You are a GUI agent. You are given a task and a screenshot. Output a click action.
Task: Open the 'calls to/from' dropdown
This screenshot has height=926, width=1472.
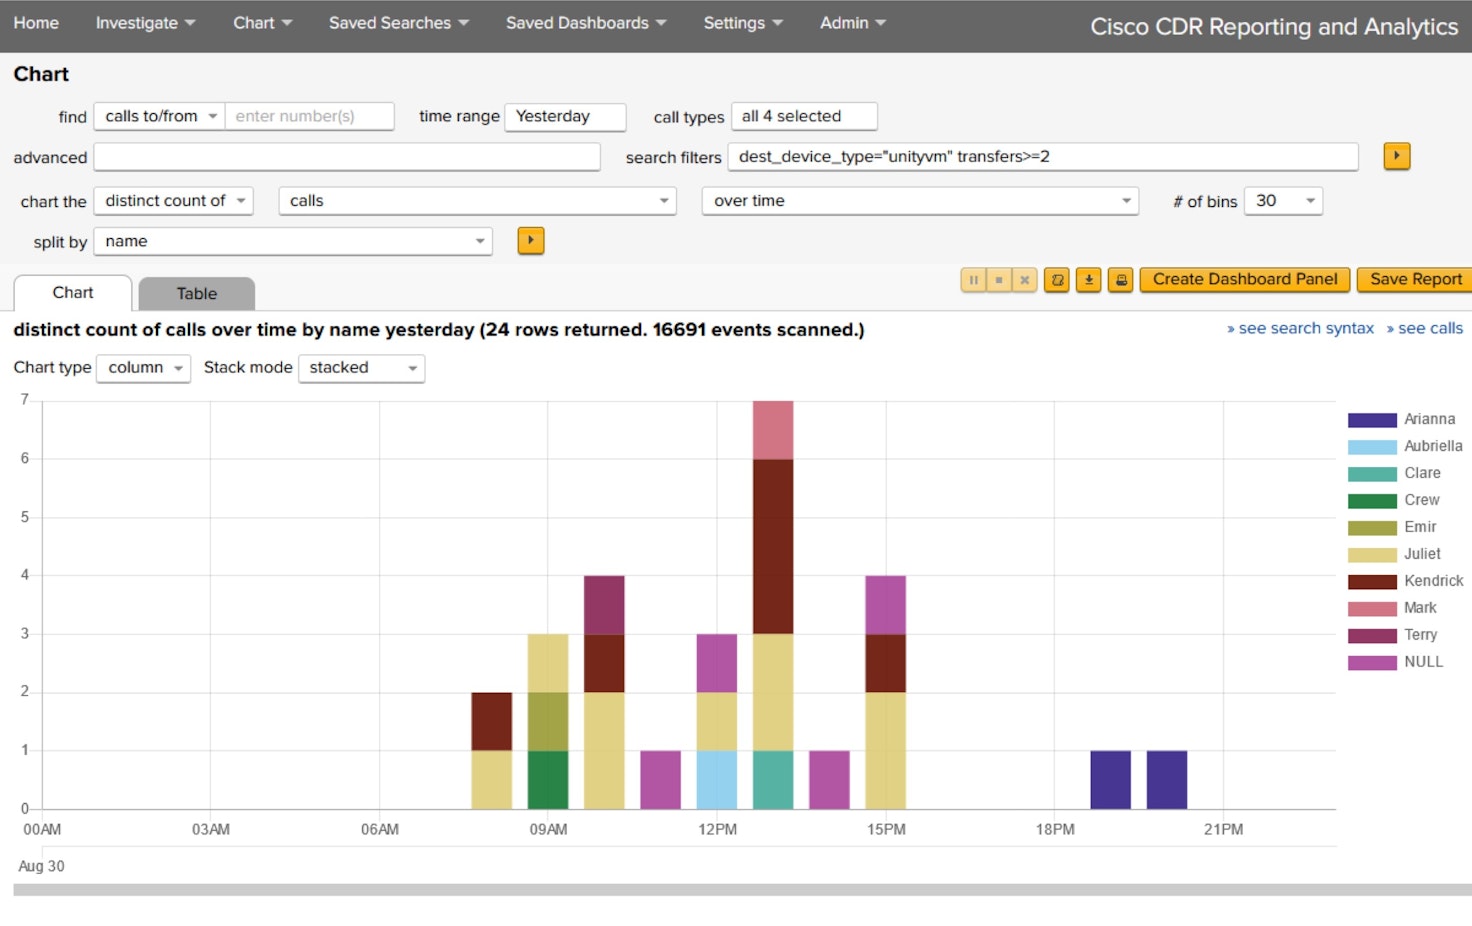(158, 116)
